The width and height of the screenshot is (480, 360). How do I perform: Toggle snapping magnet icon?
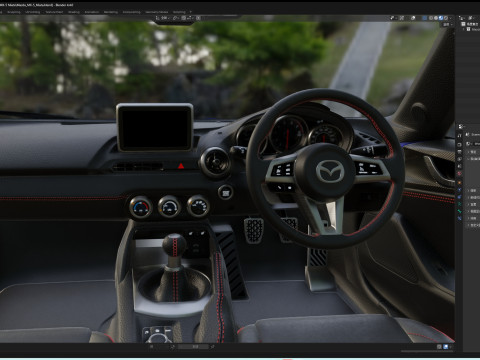pos(183,18)
